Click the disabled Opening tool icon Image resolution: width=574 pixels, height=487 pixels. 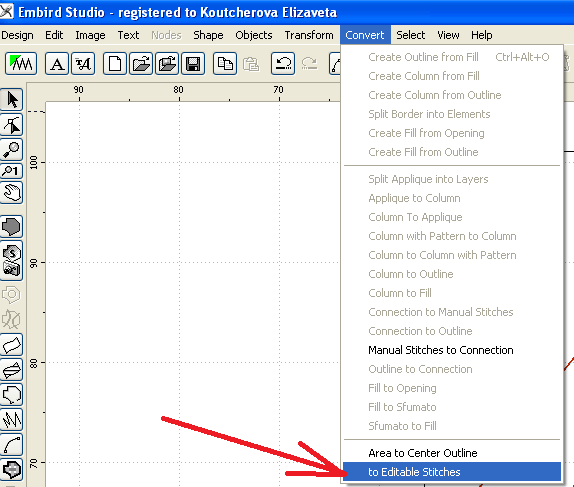coord(12,294)
